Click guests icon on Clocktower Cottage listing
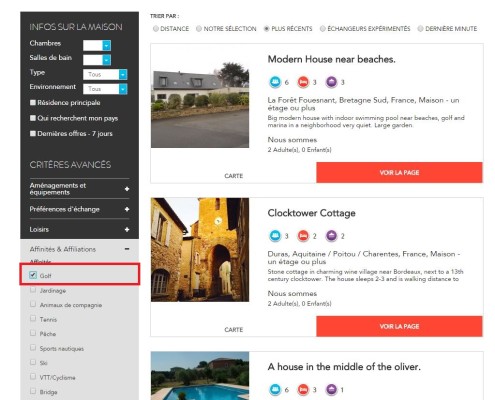Image resolution: width=495 pixels, height=400 pixels. 275,236
